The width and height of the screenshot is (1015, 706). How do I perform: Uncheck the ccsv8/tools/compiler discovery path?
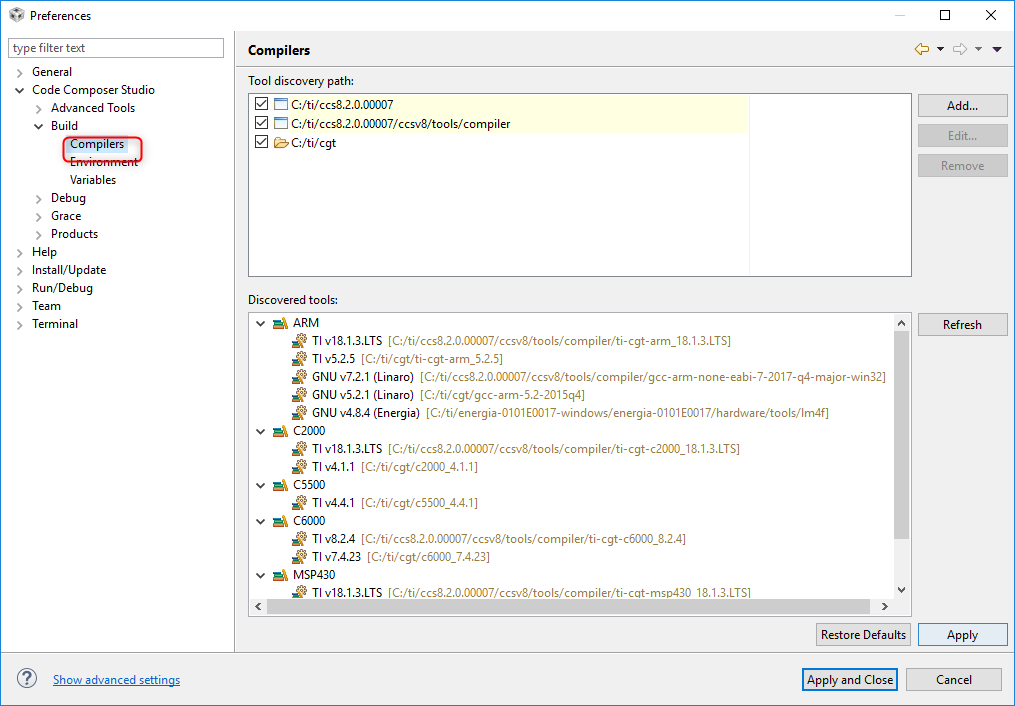pos(262,123)
